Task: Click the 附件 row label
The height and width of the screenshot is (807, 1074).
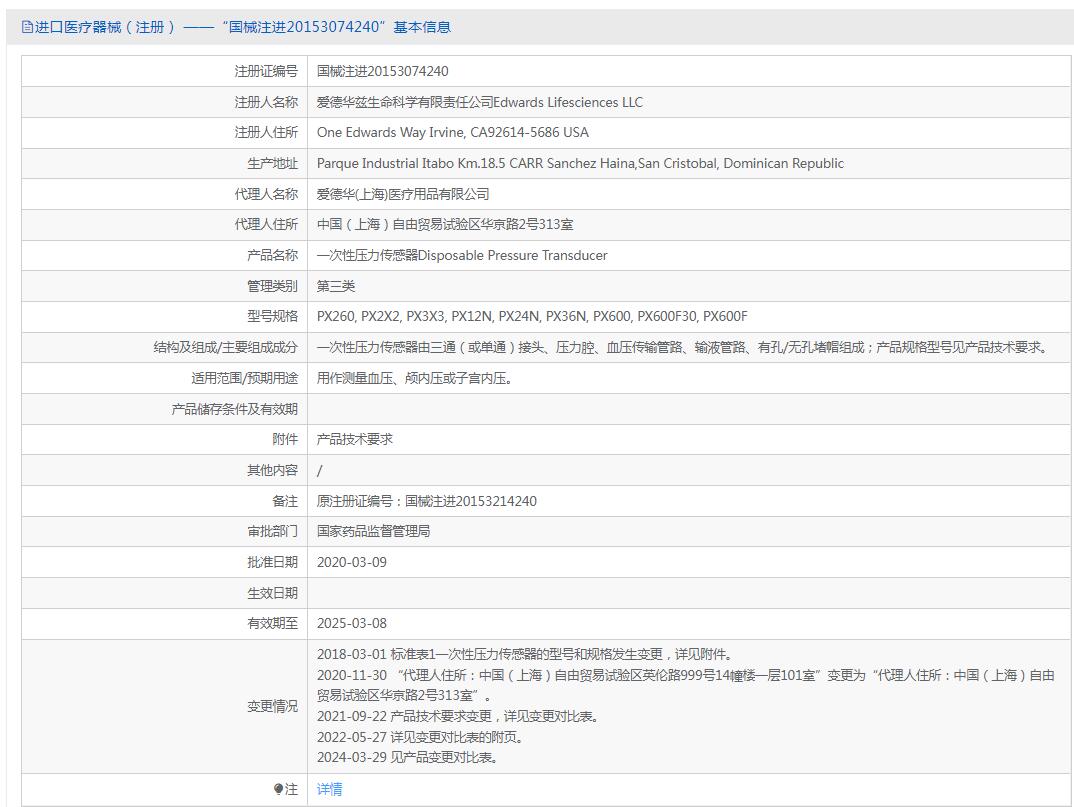Action: tap(285, 439)
